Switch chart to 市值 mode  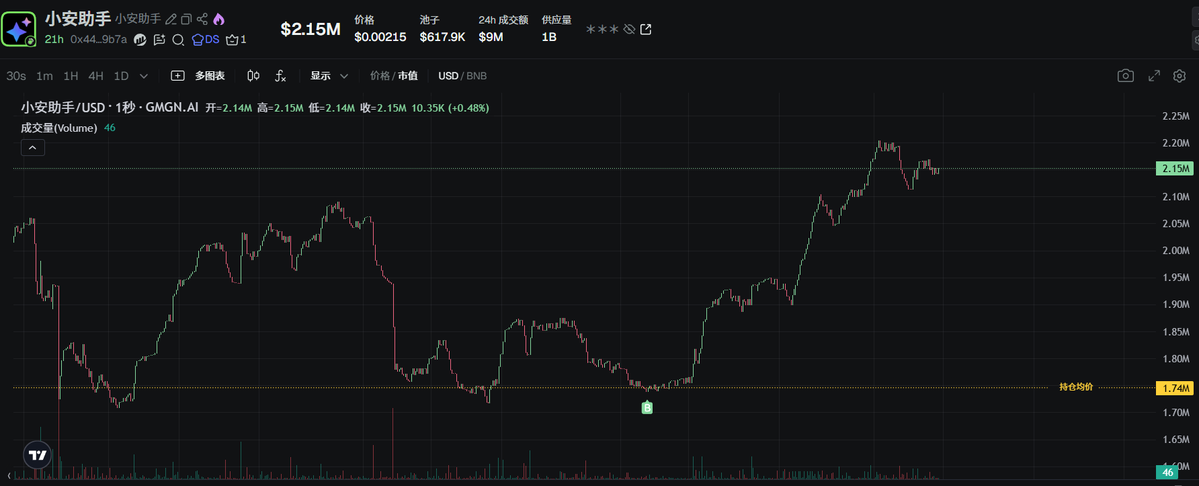tap(408, 76)
